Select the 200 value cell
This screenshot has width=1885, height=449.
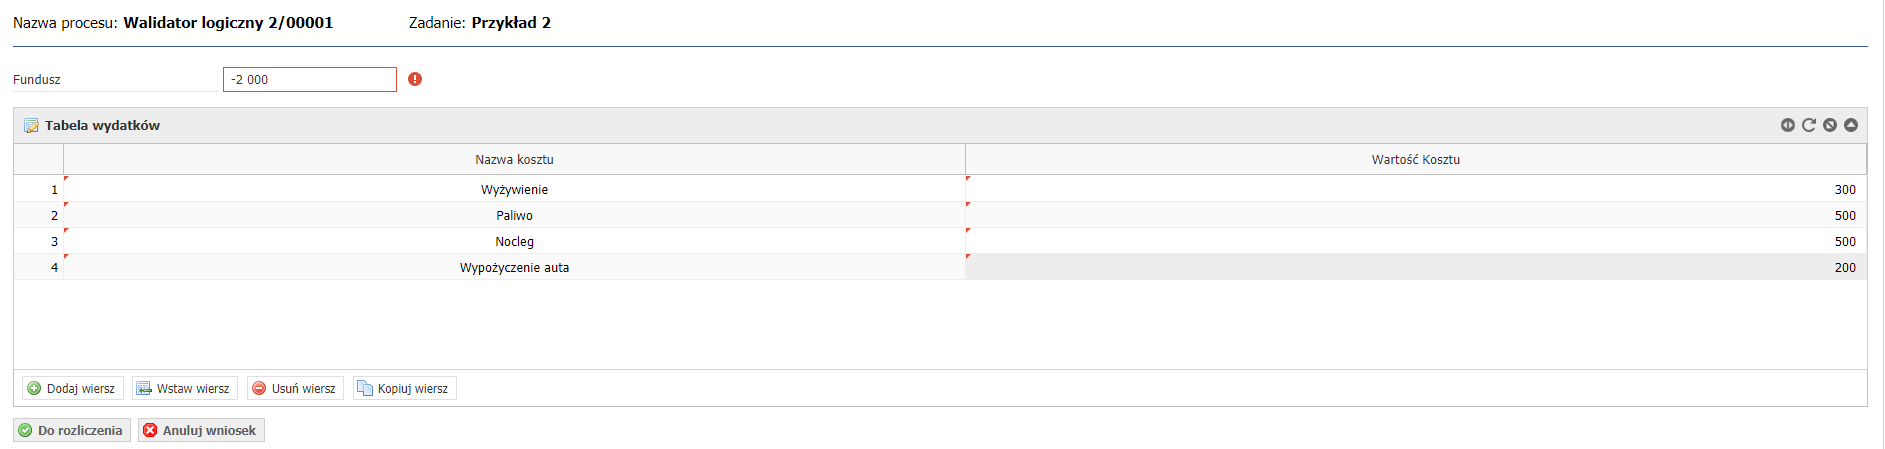click(x=1416, y=267)
